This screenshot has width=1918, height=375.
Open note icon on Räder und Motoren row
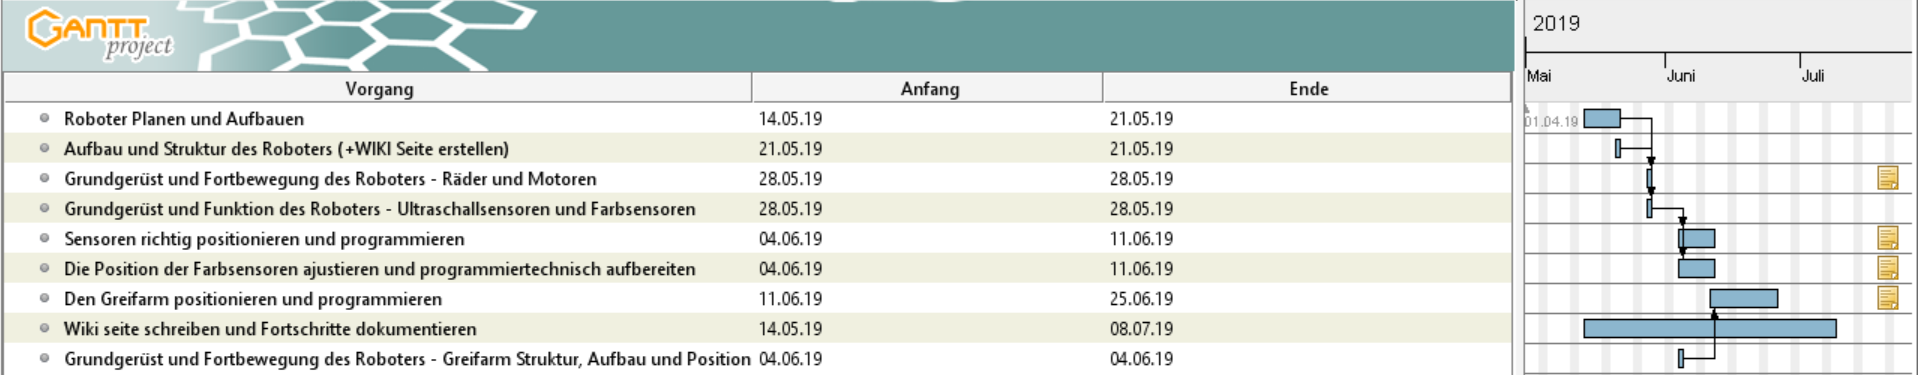[1887, 178]
